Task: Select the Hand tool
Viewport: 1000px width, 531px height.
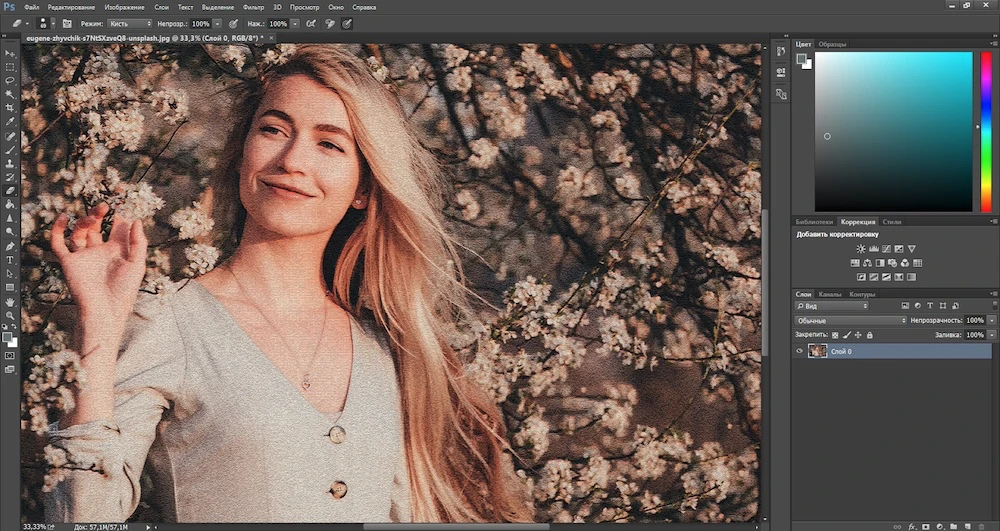Action: click(10, 301)
